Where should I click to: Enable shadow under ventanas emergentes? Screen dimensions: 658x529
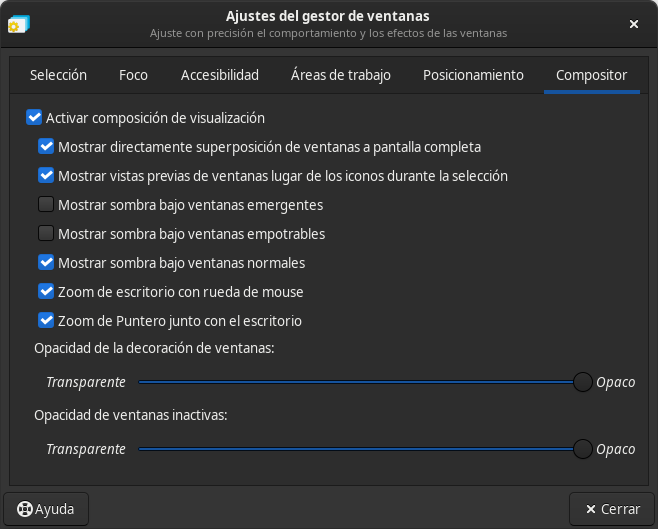point(46,205)
